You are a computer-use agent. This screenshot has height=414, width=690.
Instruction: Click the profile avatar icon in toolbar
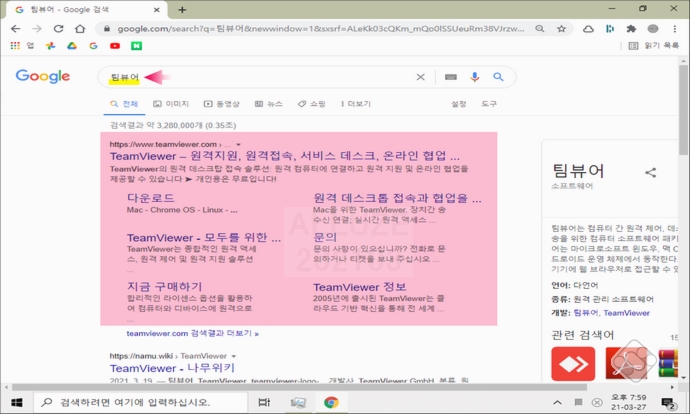pos(653,29)
